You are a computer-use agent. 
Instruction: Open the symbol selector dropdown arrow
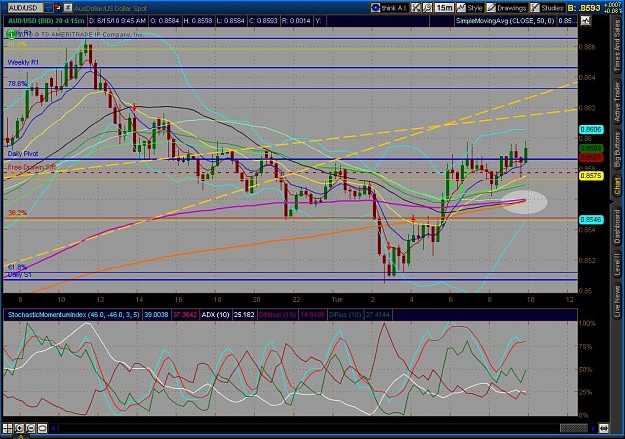pos(48,8)
